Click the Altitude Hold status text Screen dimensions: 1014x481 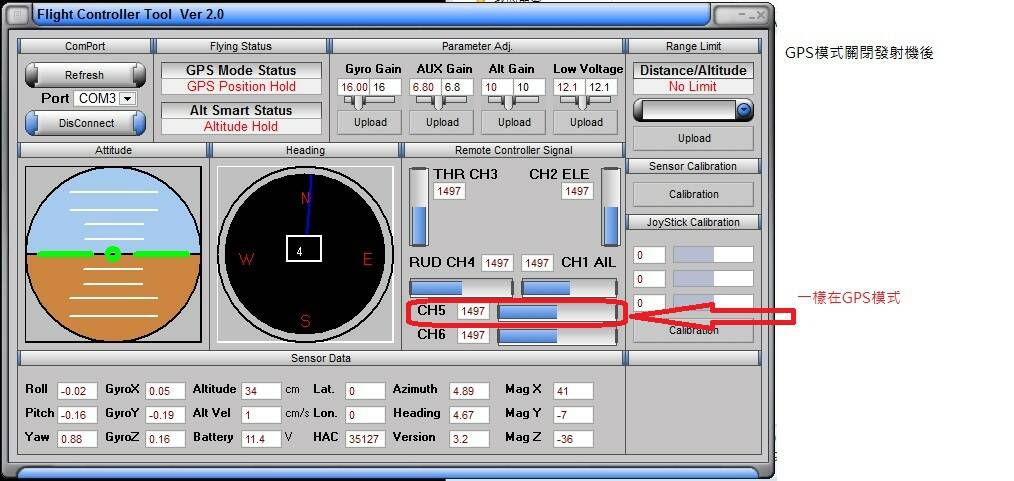(241, 127)
